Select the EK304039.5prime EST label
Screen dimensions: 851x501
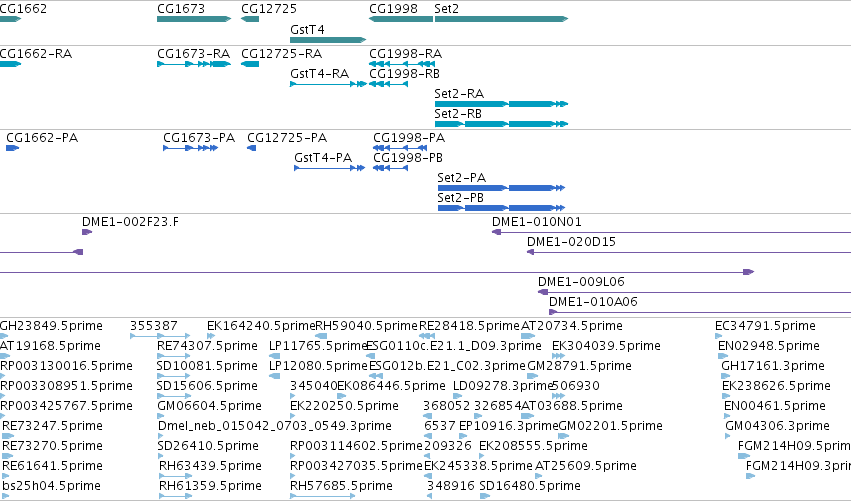[x=606, y=346]
